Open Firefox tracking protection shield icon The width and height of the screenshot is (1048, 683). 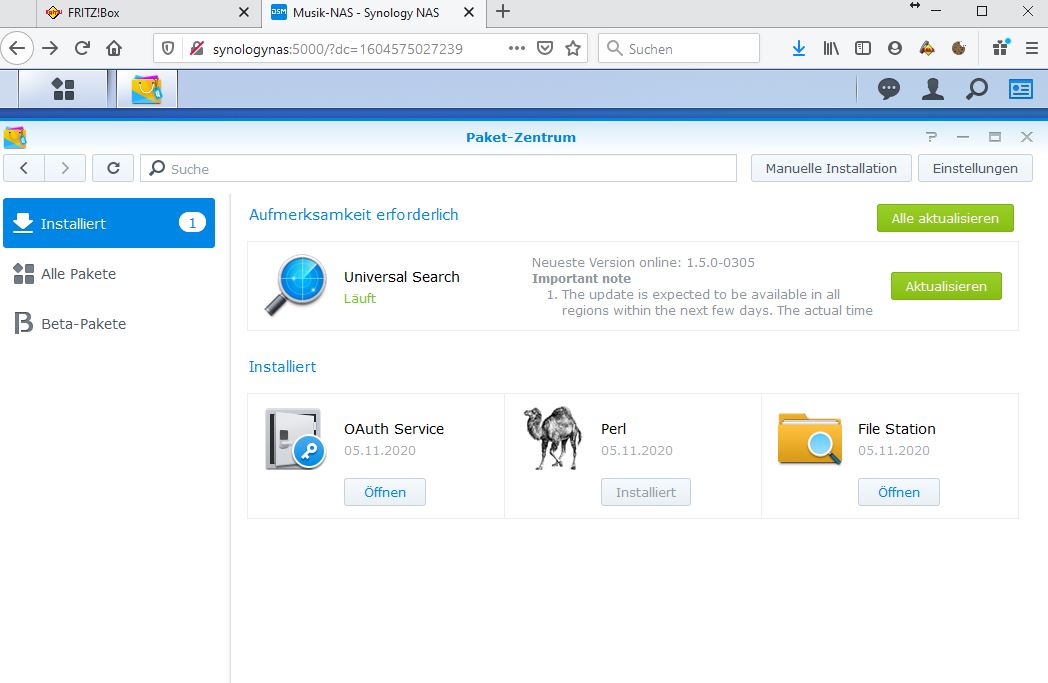168,48
